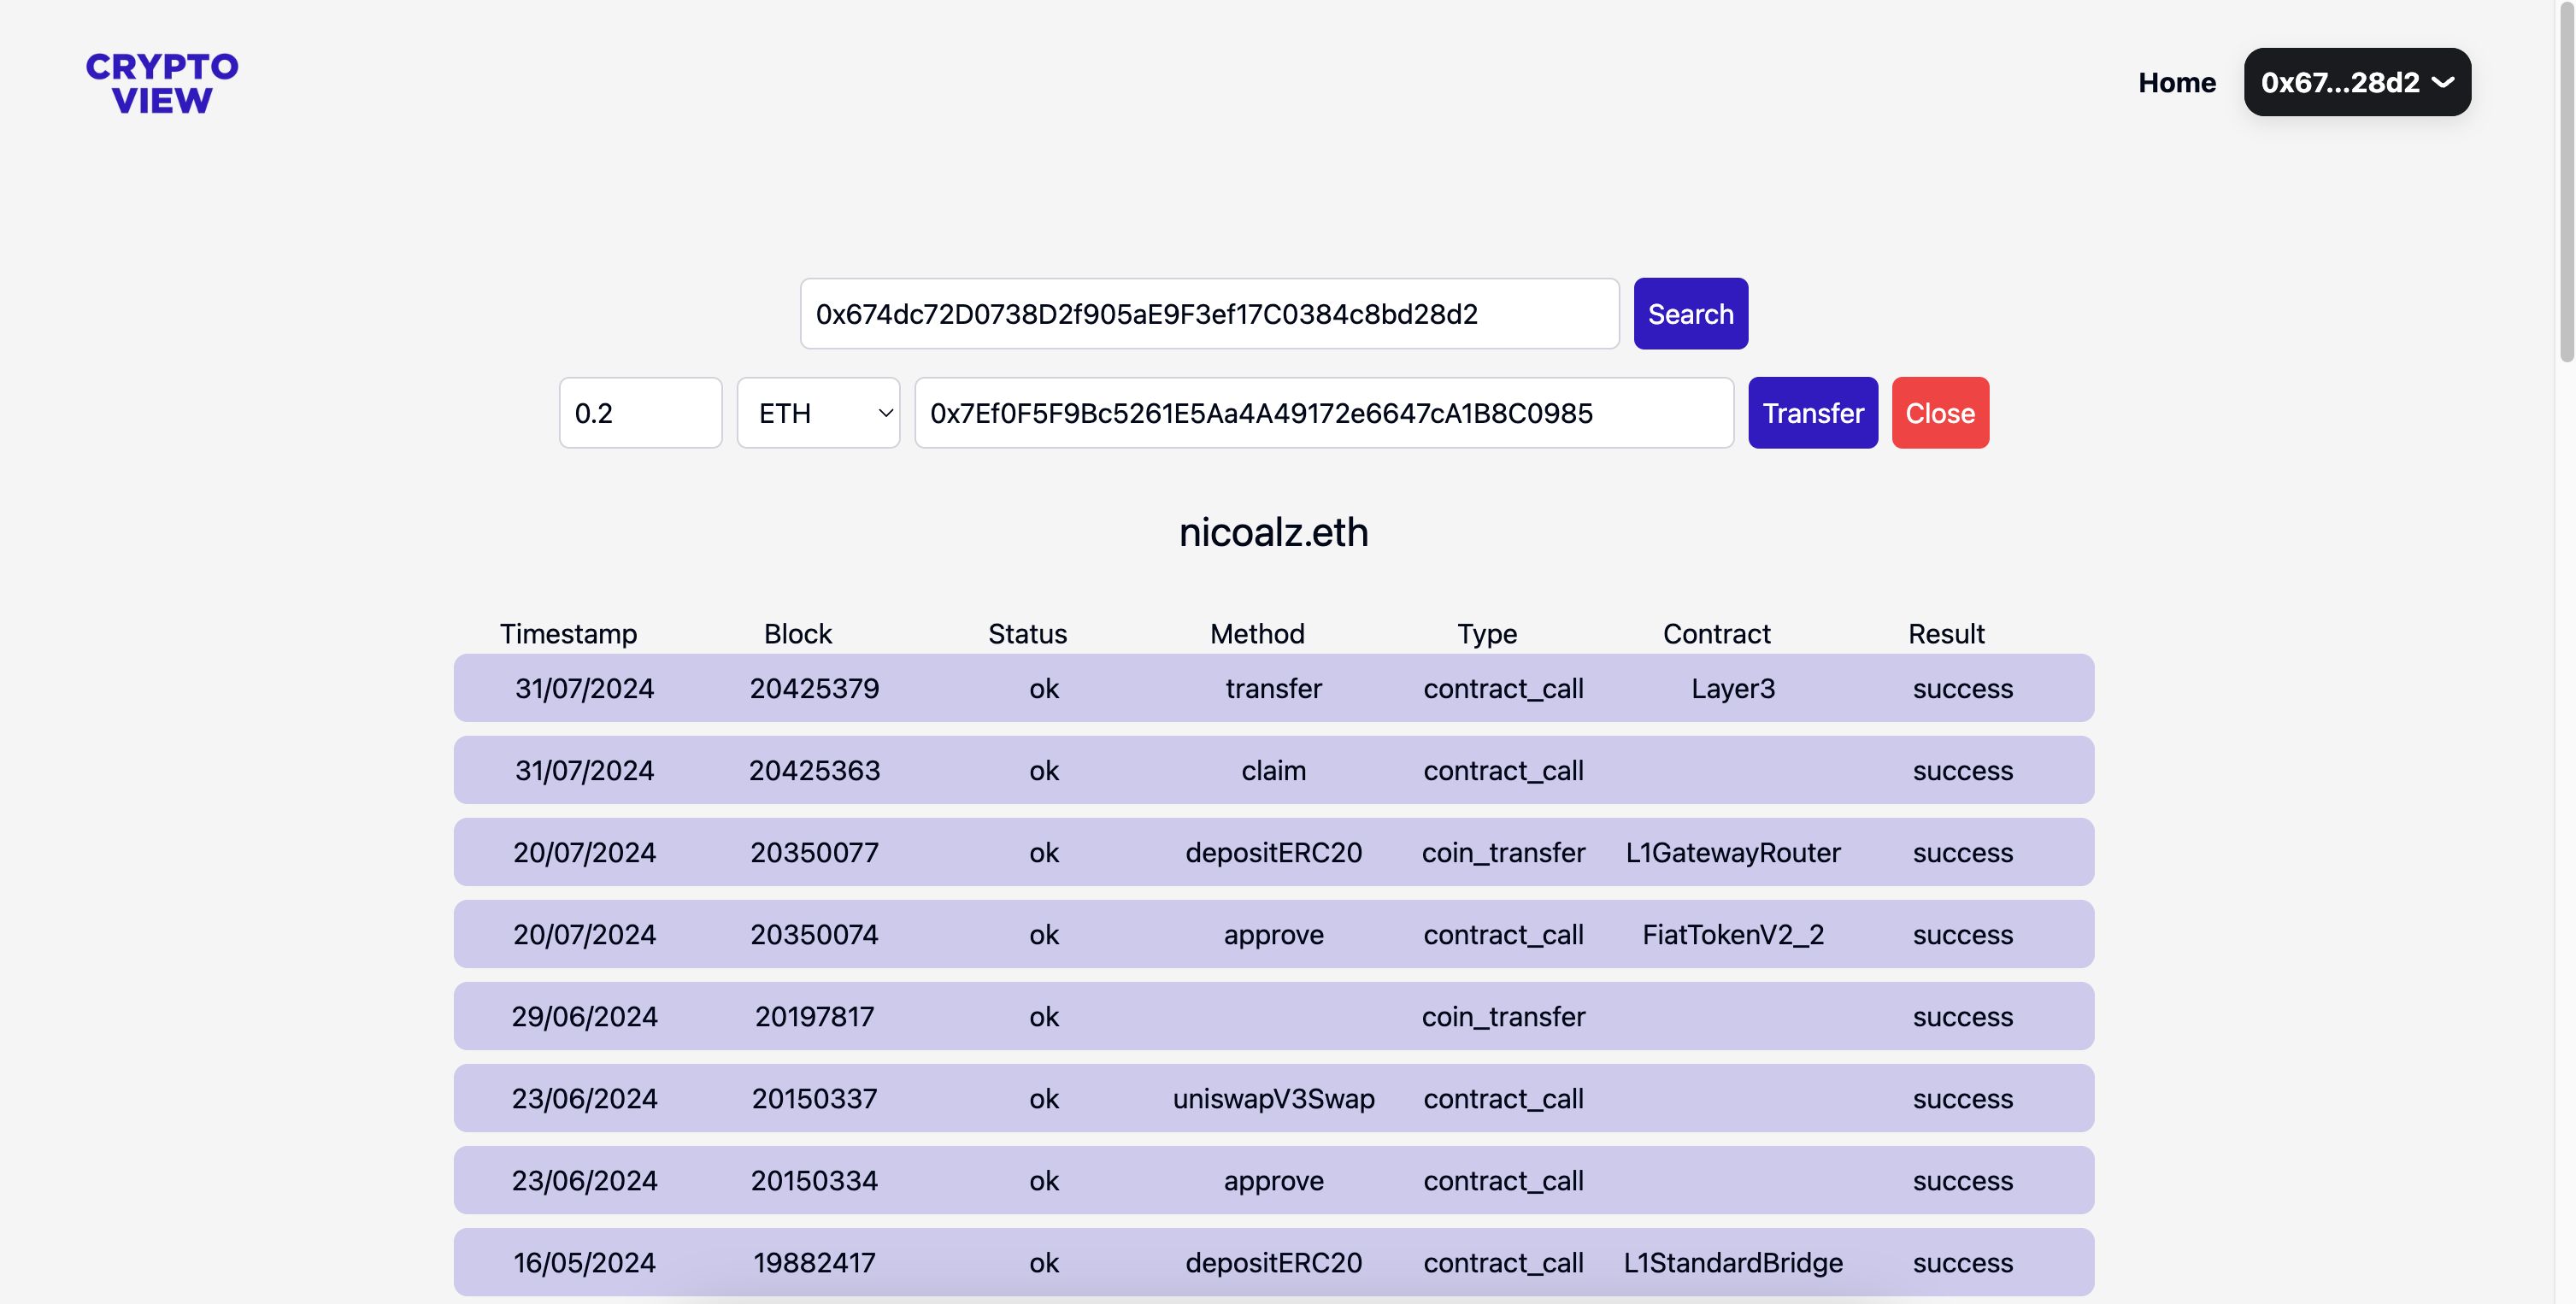Select block number 19882417
Image resolution: width=2576 pixels, height=1304 pixels.
814,1262
